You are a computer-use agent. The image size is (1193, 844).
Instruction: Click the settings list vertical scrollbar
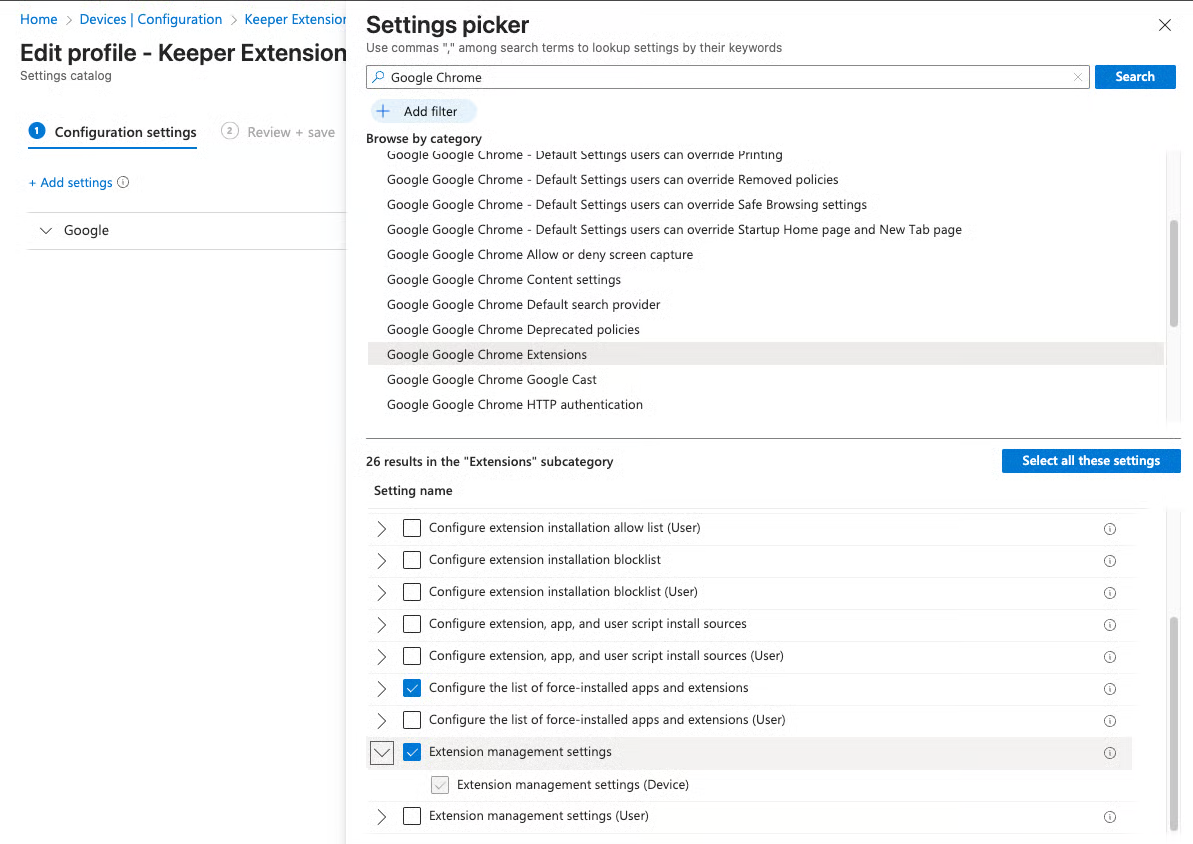(x=1173, y=720)
